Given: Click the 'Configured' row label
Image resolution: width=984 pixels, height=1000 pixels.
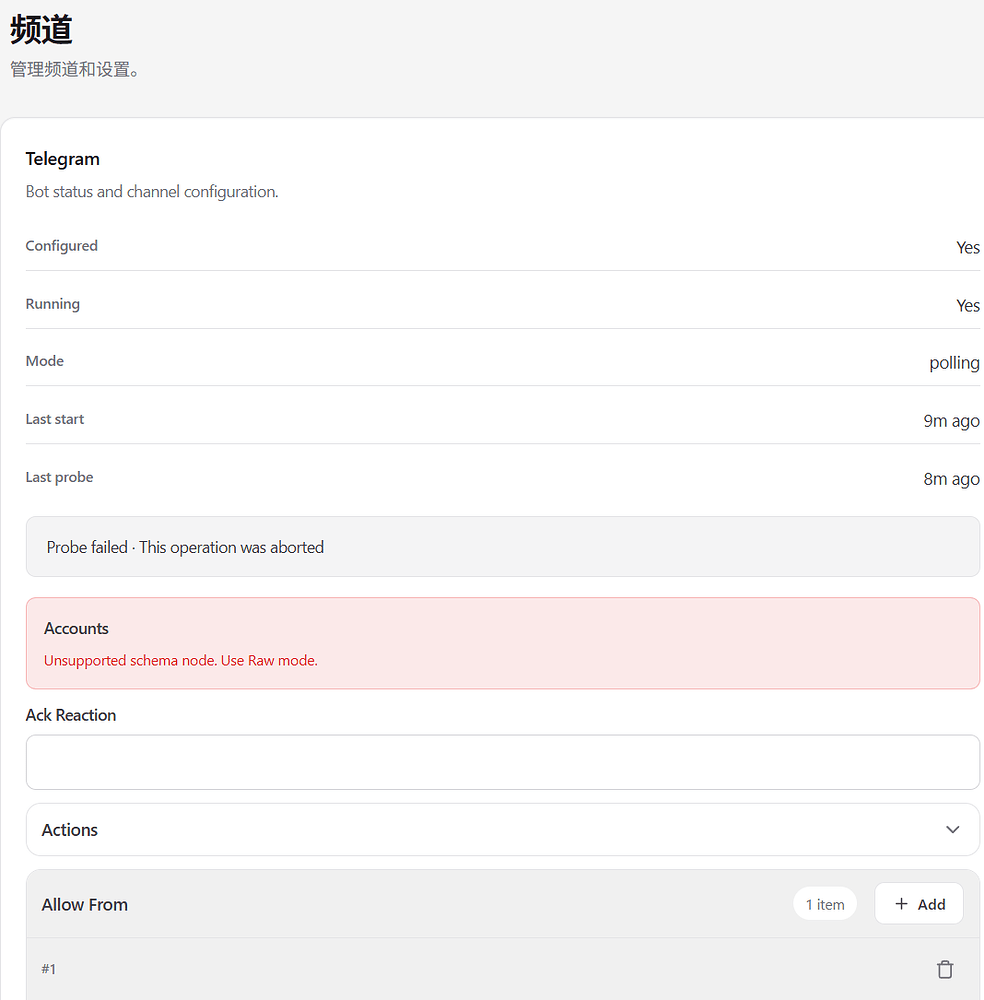Looking at the screenshot, I should pos(62,246).
